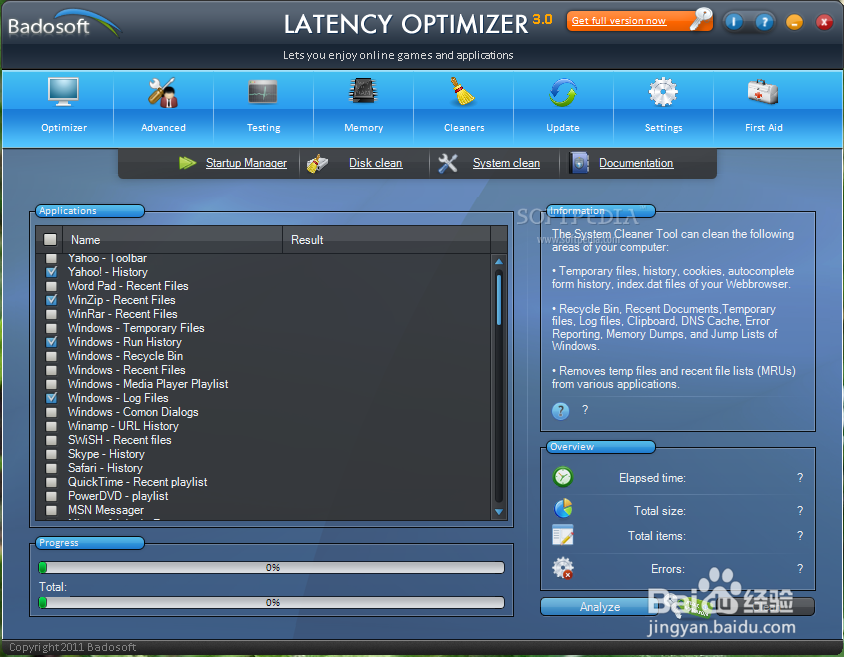Click the applications list scrollbar thumb
This screenshot has height=657, width=844.
click(x=499, y=300)
